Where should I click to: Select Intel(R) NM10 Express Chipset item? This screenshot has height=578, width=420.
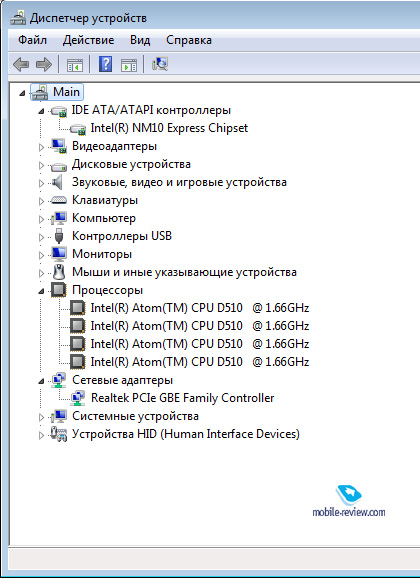tap(169, 128)
